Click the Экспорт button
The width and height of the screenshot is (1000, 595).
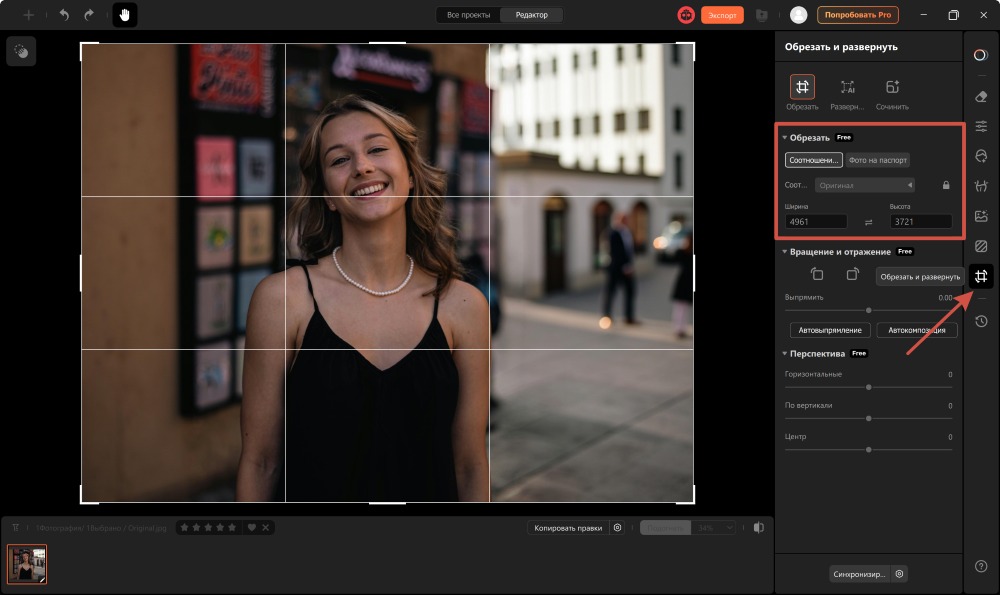click(722, 15)
